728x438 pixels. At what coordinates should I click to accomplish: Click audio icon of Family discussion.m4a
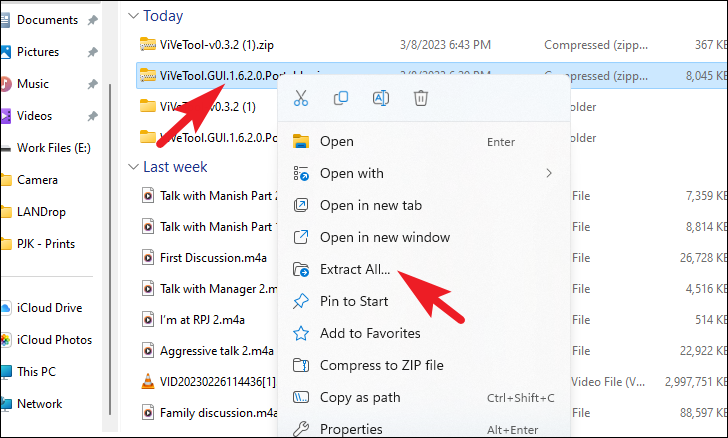tap(148, 412)
